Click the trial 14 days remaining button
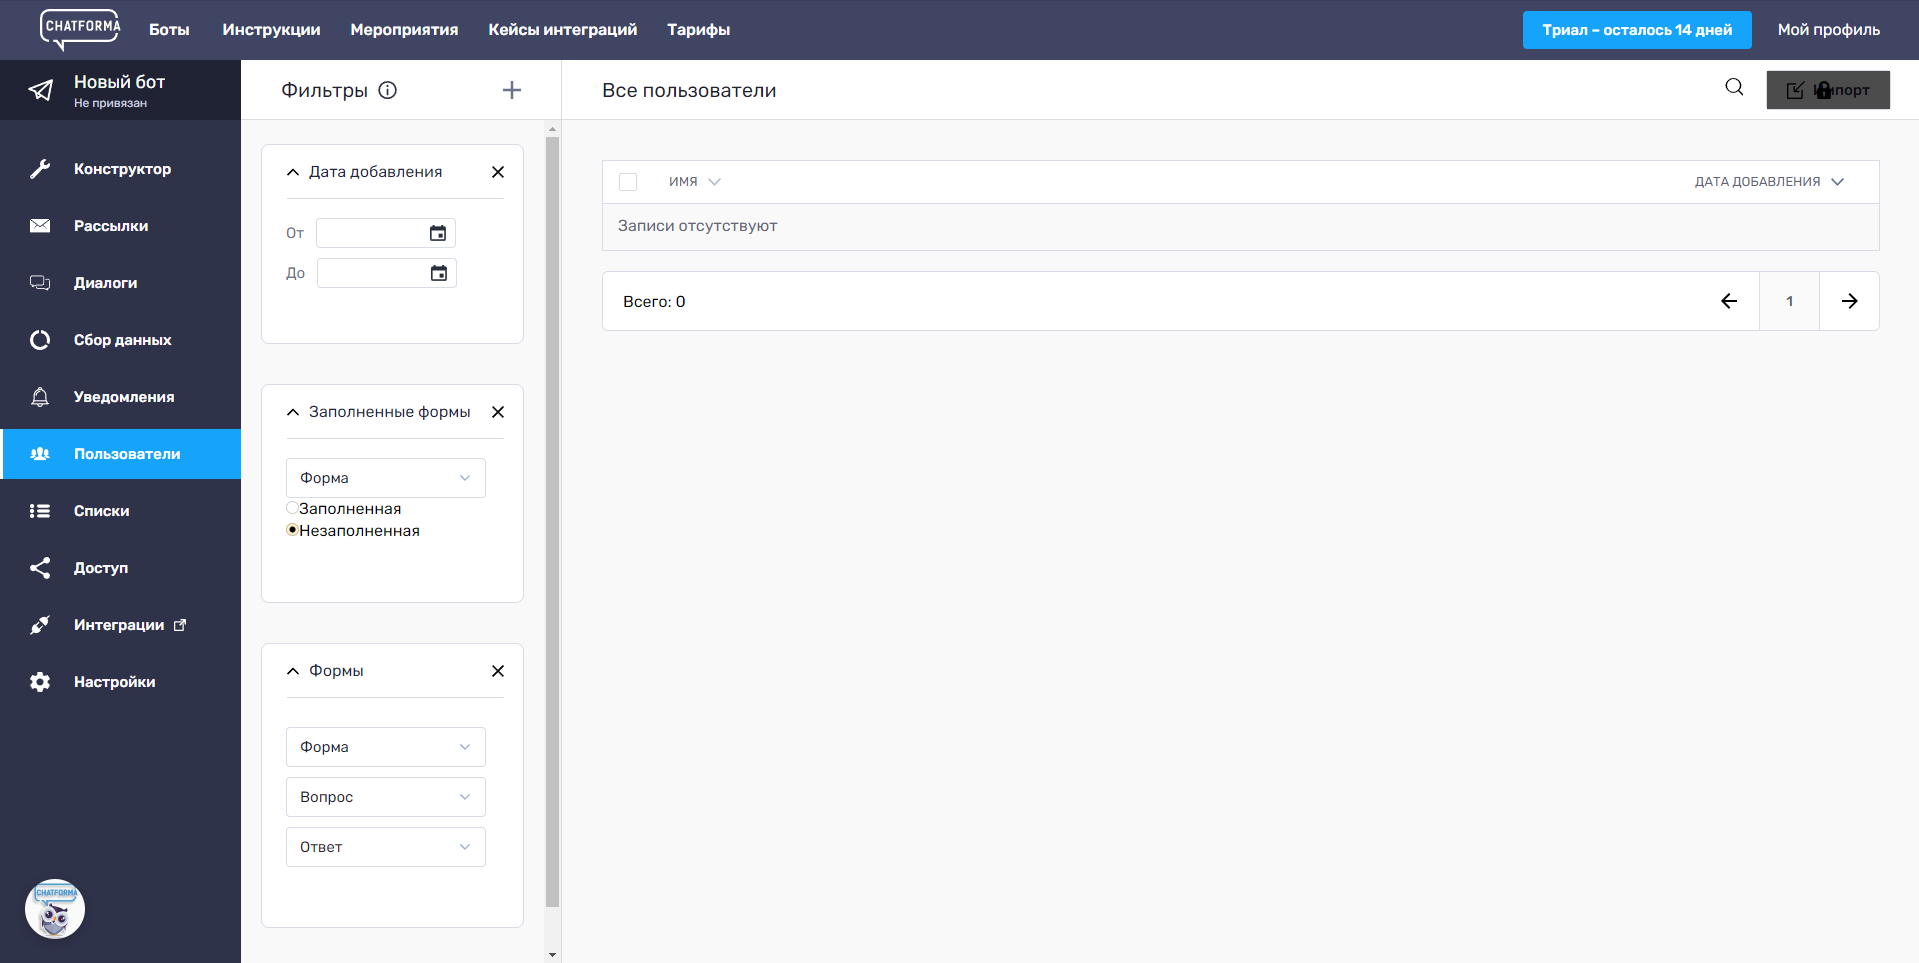This screenshot has width=1919, height=963. [1637, 30]
